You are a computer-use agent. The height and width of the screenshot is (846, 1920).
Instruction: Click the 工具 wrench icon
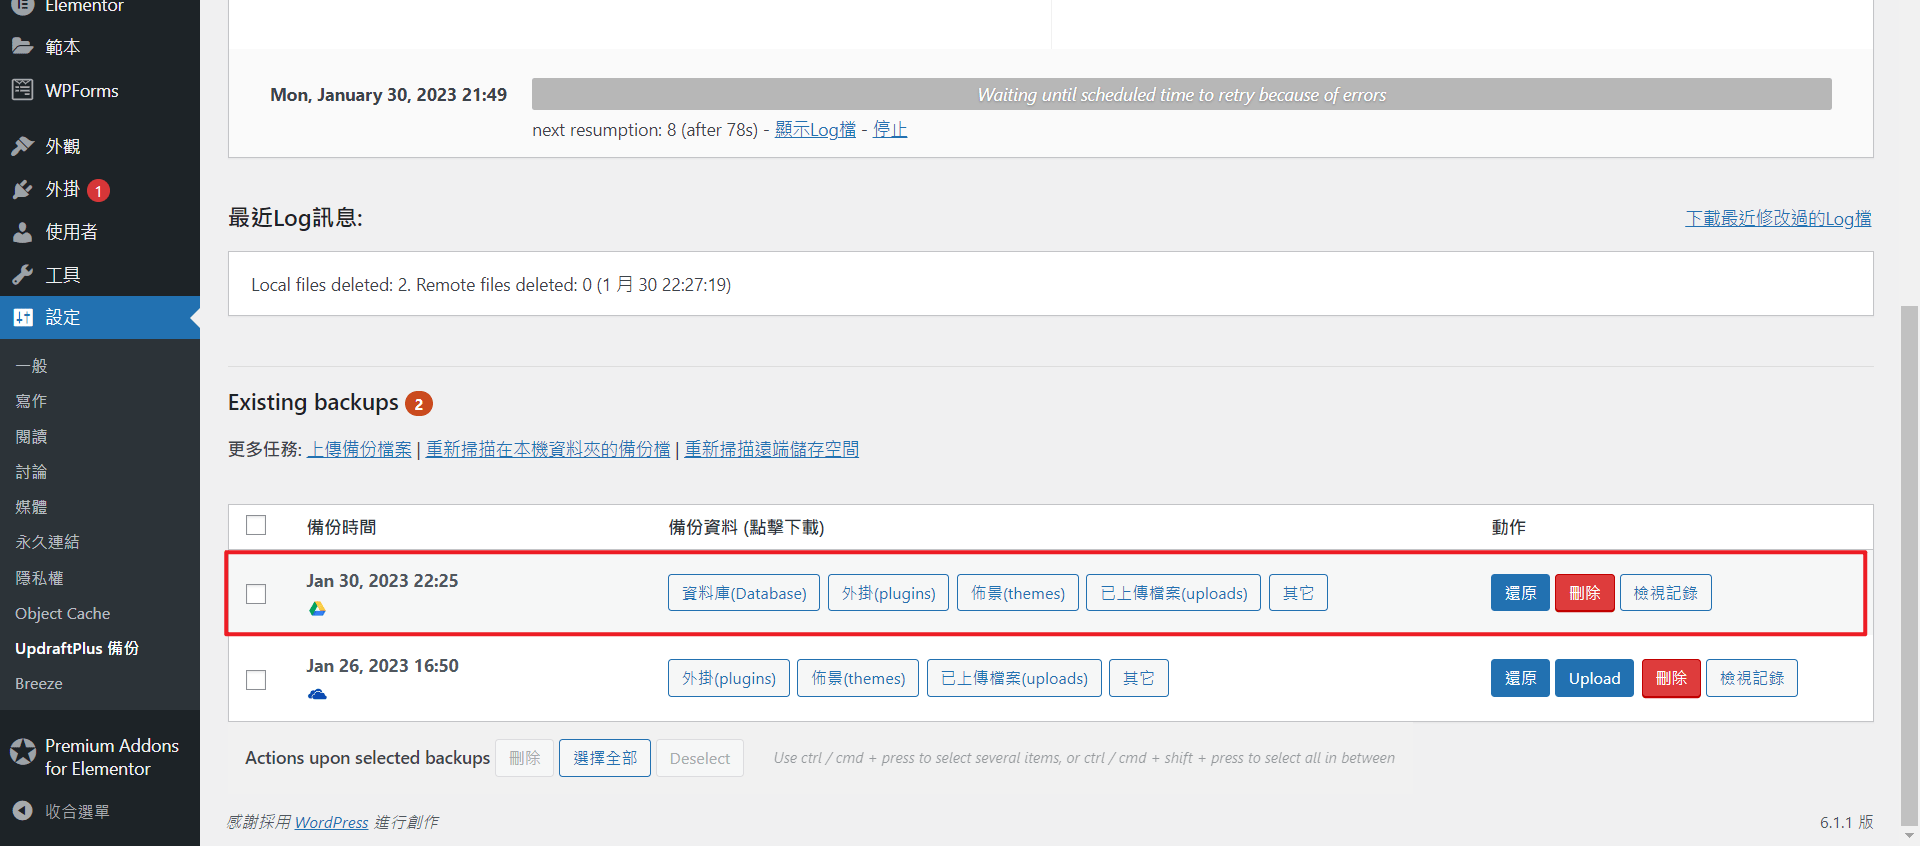click(22, 275)
